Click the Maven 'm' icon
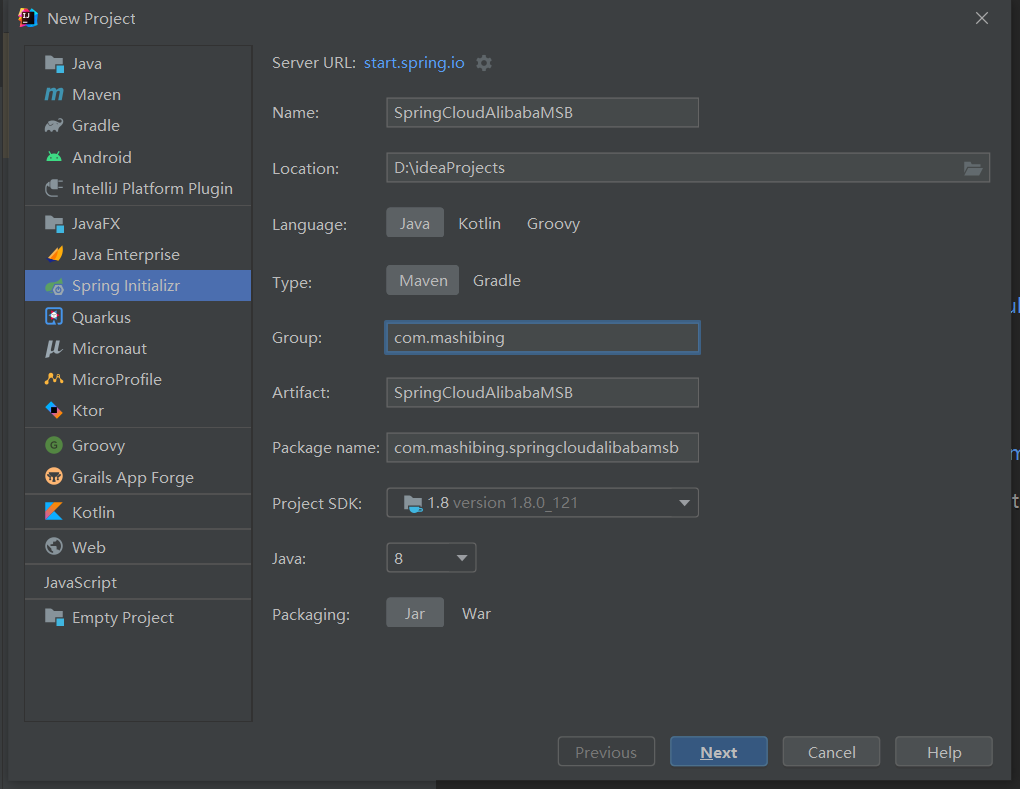 click(54, 94)
